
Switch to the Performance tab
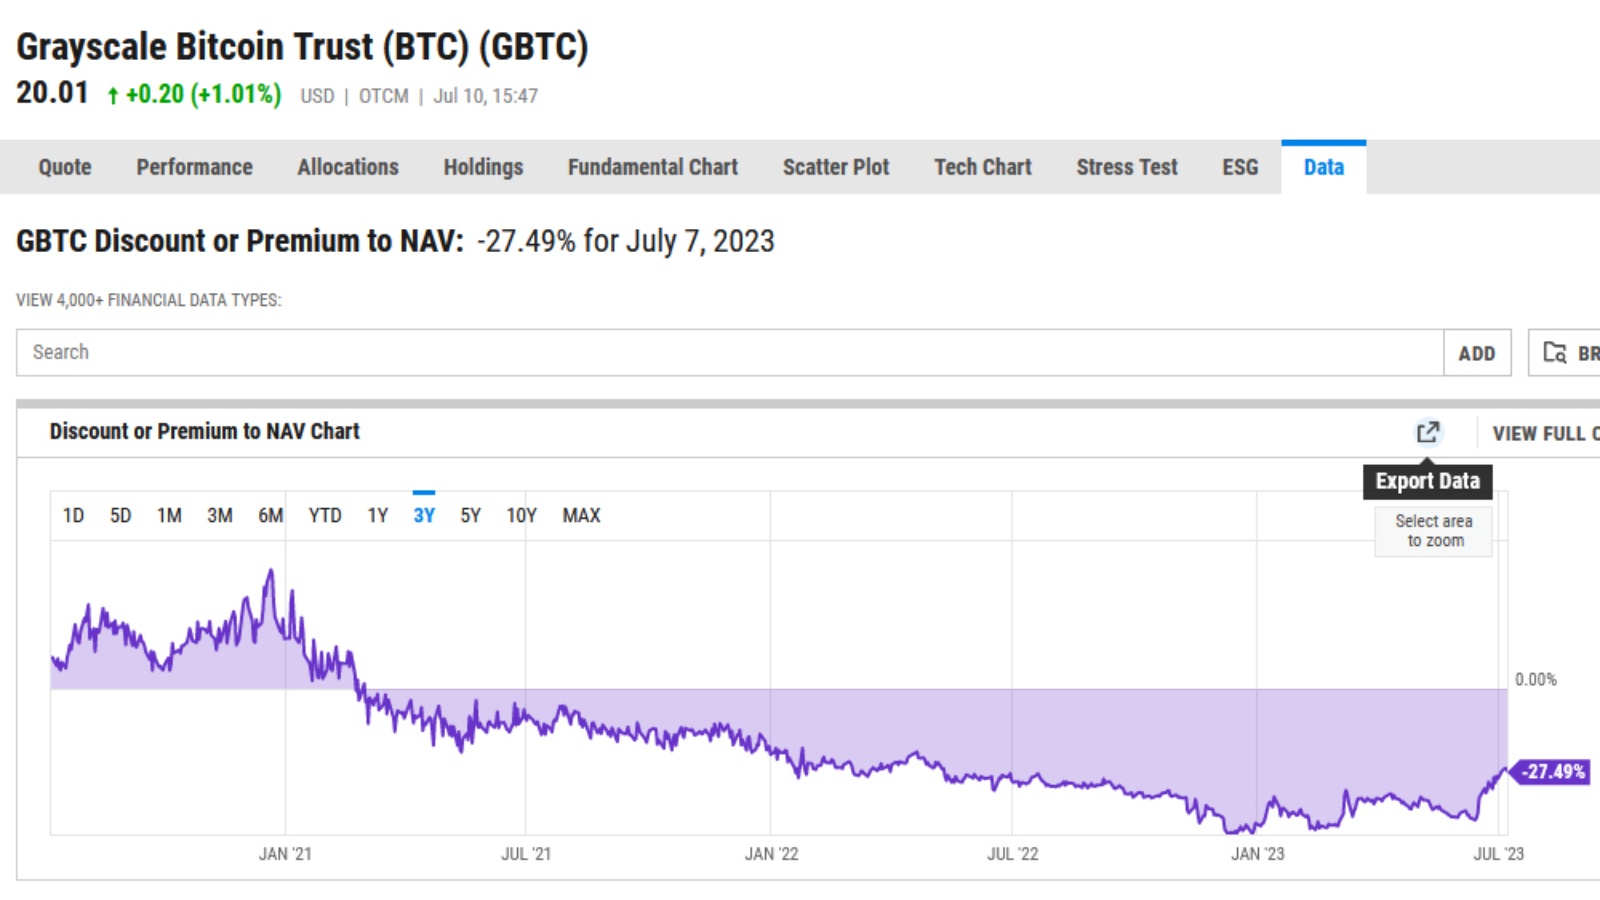[195, 167]
